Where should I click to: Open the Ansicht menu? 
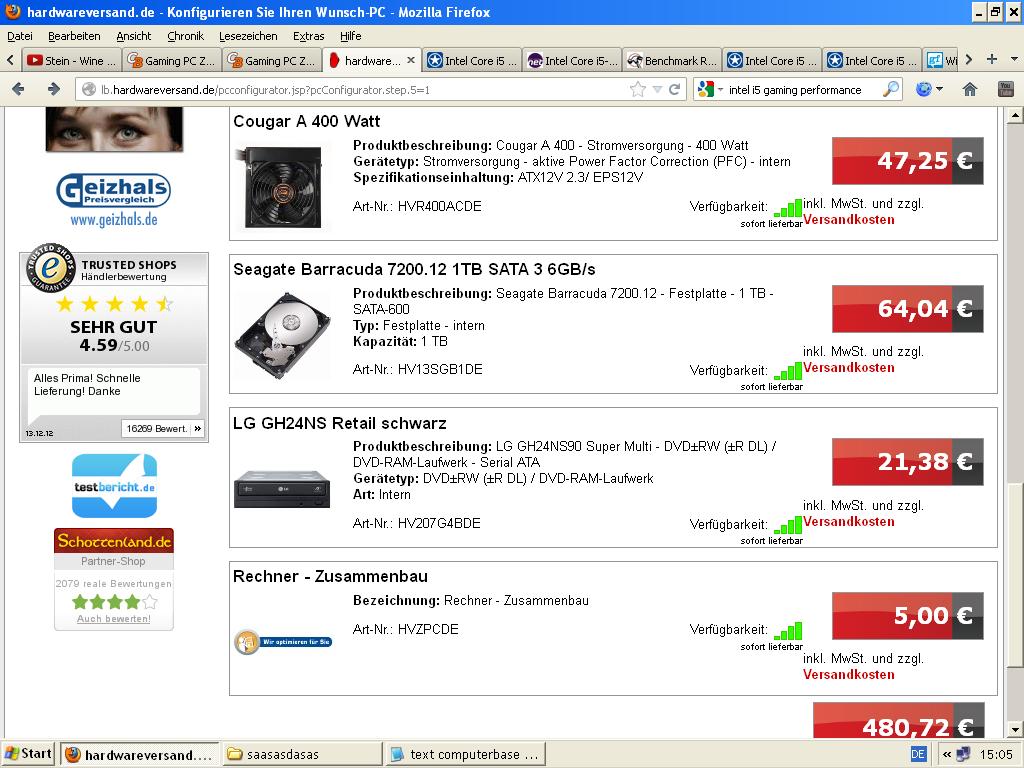(133, 36)
